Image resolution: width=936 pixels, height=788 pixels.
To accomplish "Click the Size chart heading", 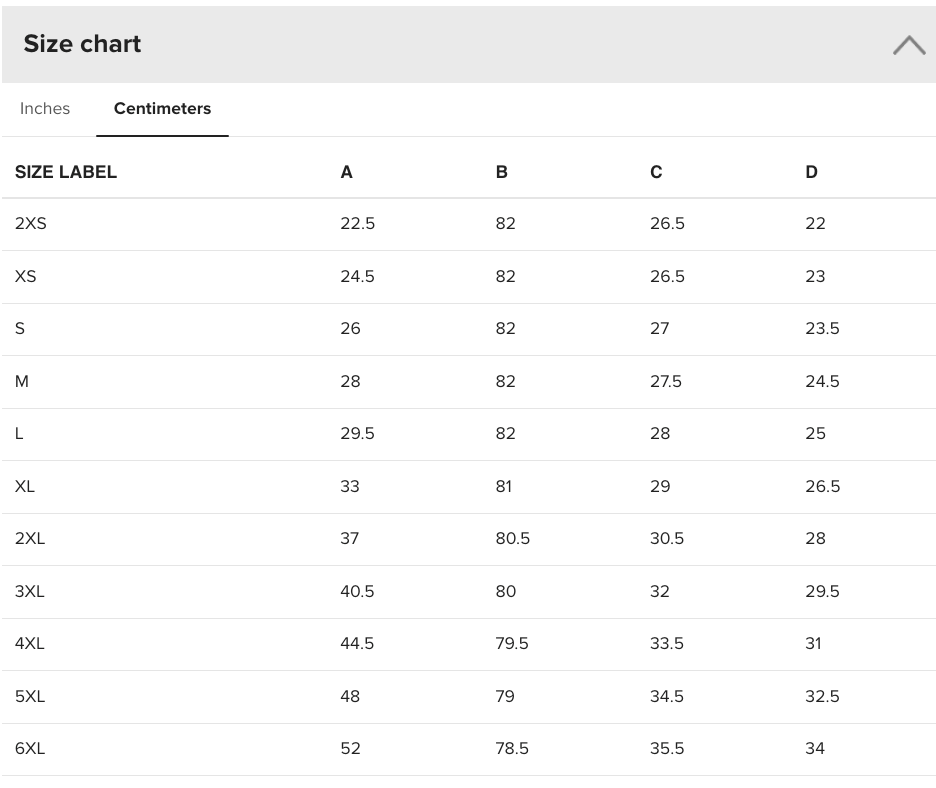I will [82, 44].
